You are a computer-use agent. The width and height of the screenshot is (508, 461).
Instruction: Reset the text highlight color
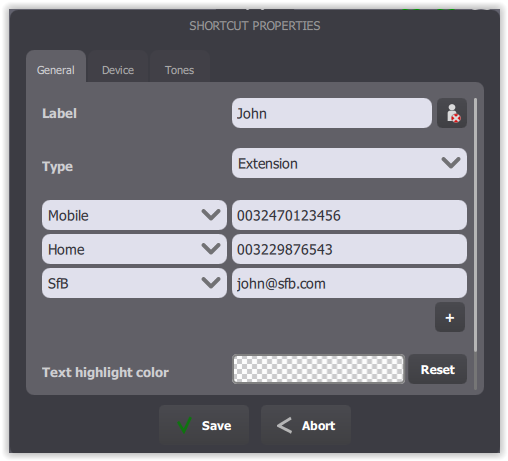pyautogui.click(x=437, y=369)
